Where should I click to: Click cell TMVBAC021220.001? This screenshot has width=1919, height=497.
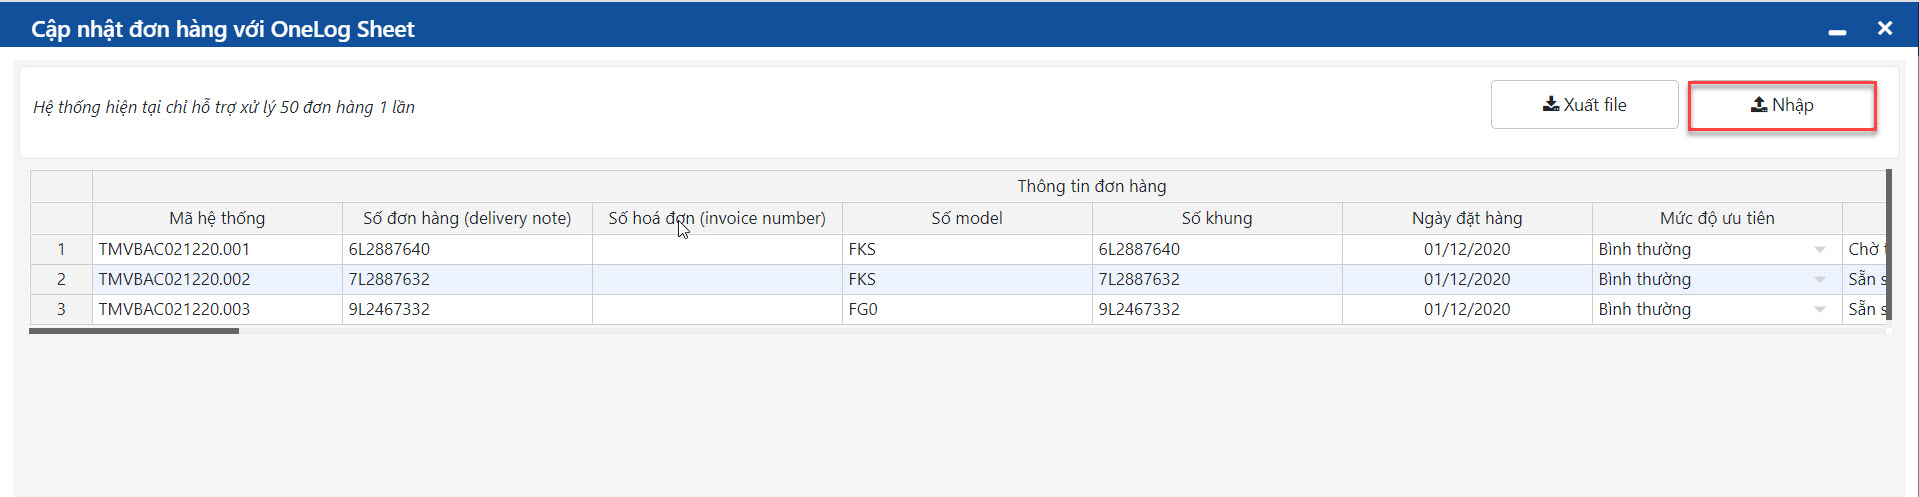click(217, 249)
